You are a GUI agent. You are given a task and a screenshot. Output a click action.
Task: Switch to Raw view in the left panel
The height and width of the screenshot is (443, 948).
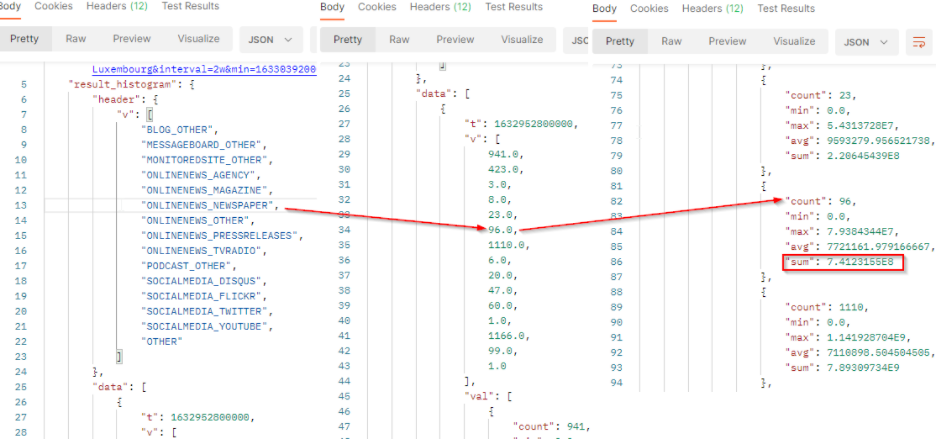(76, 39)
